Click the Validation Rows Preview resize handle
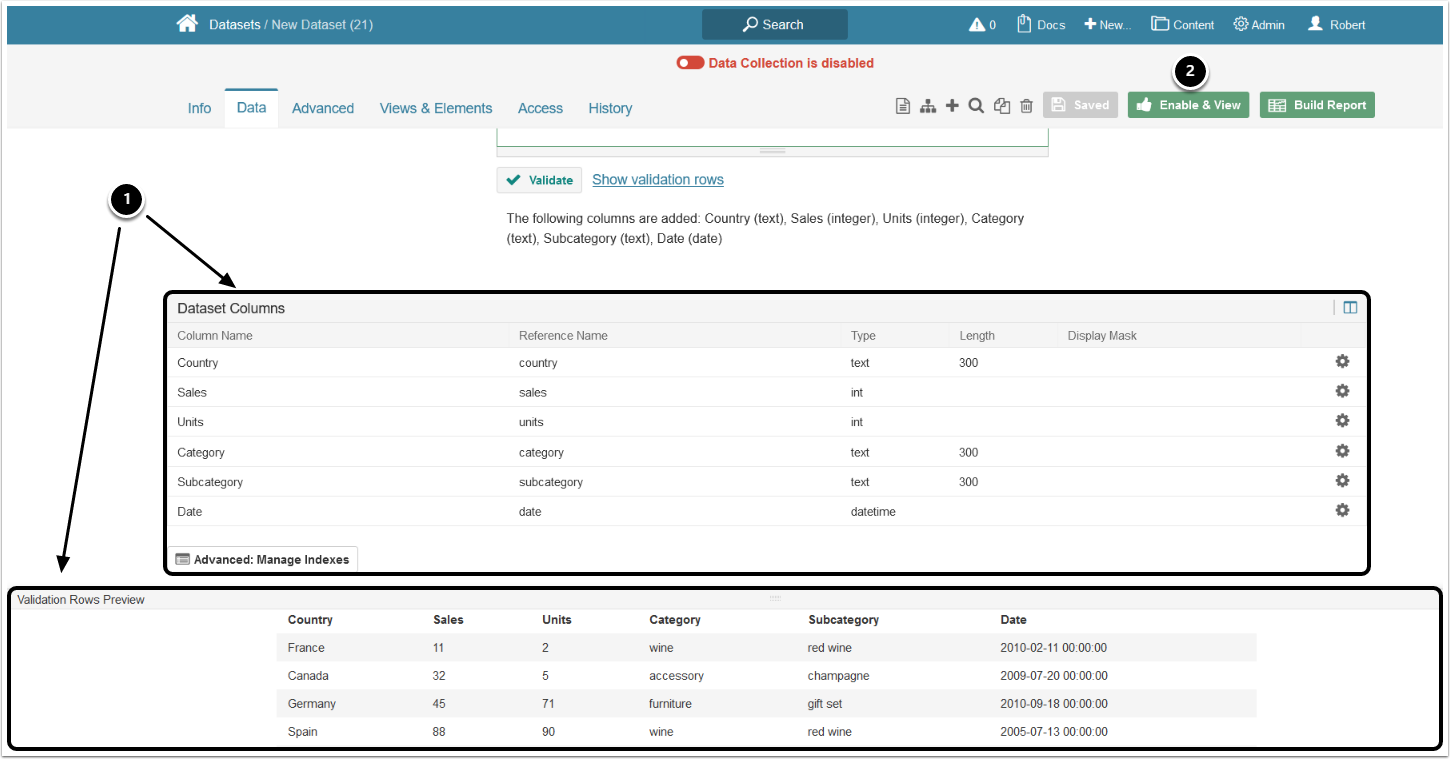Image resolution: width=1450 pixels, height=759 pixels. (x=775, y=598)
